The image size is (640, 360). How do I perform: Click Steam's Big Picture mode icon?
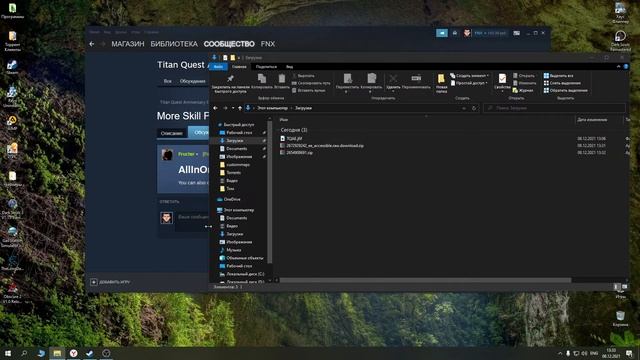(517, 33)
